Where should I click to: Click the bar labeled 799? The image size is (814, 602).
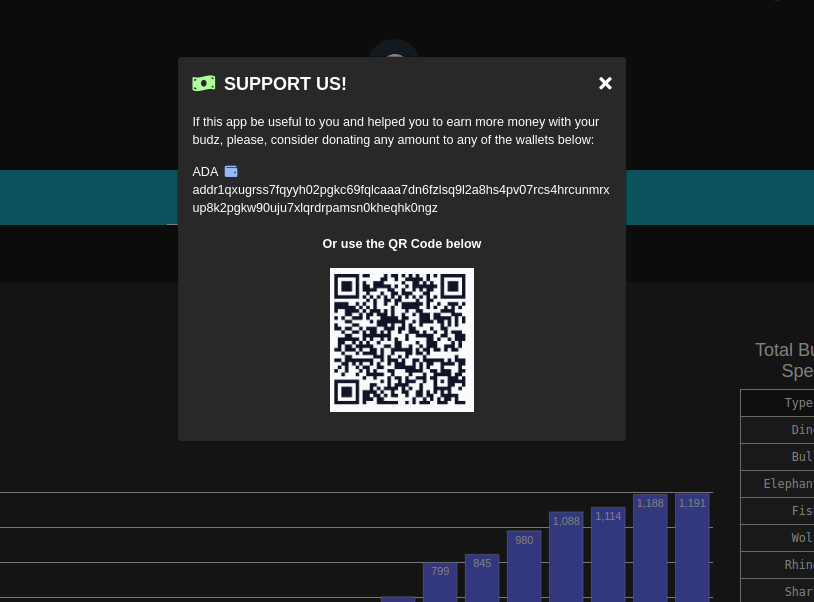(440, 582)
